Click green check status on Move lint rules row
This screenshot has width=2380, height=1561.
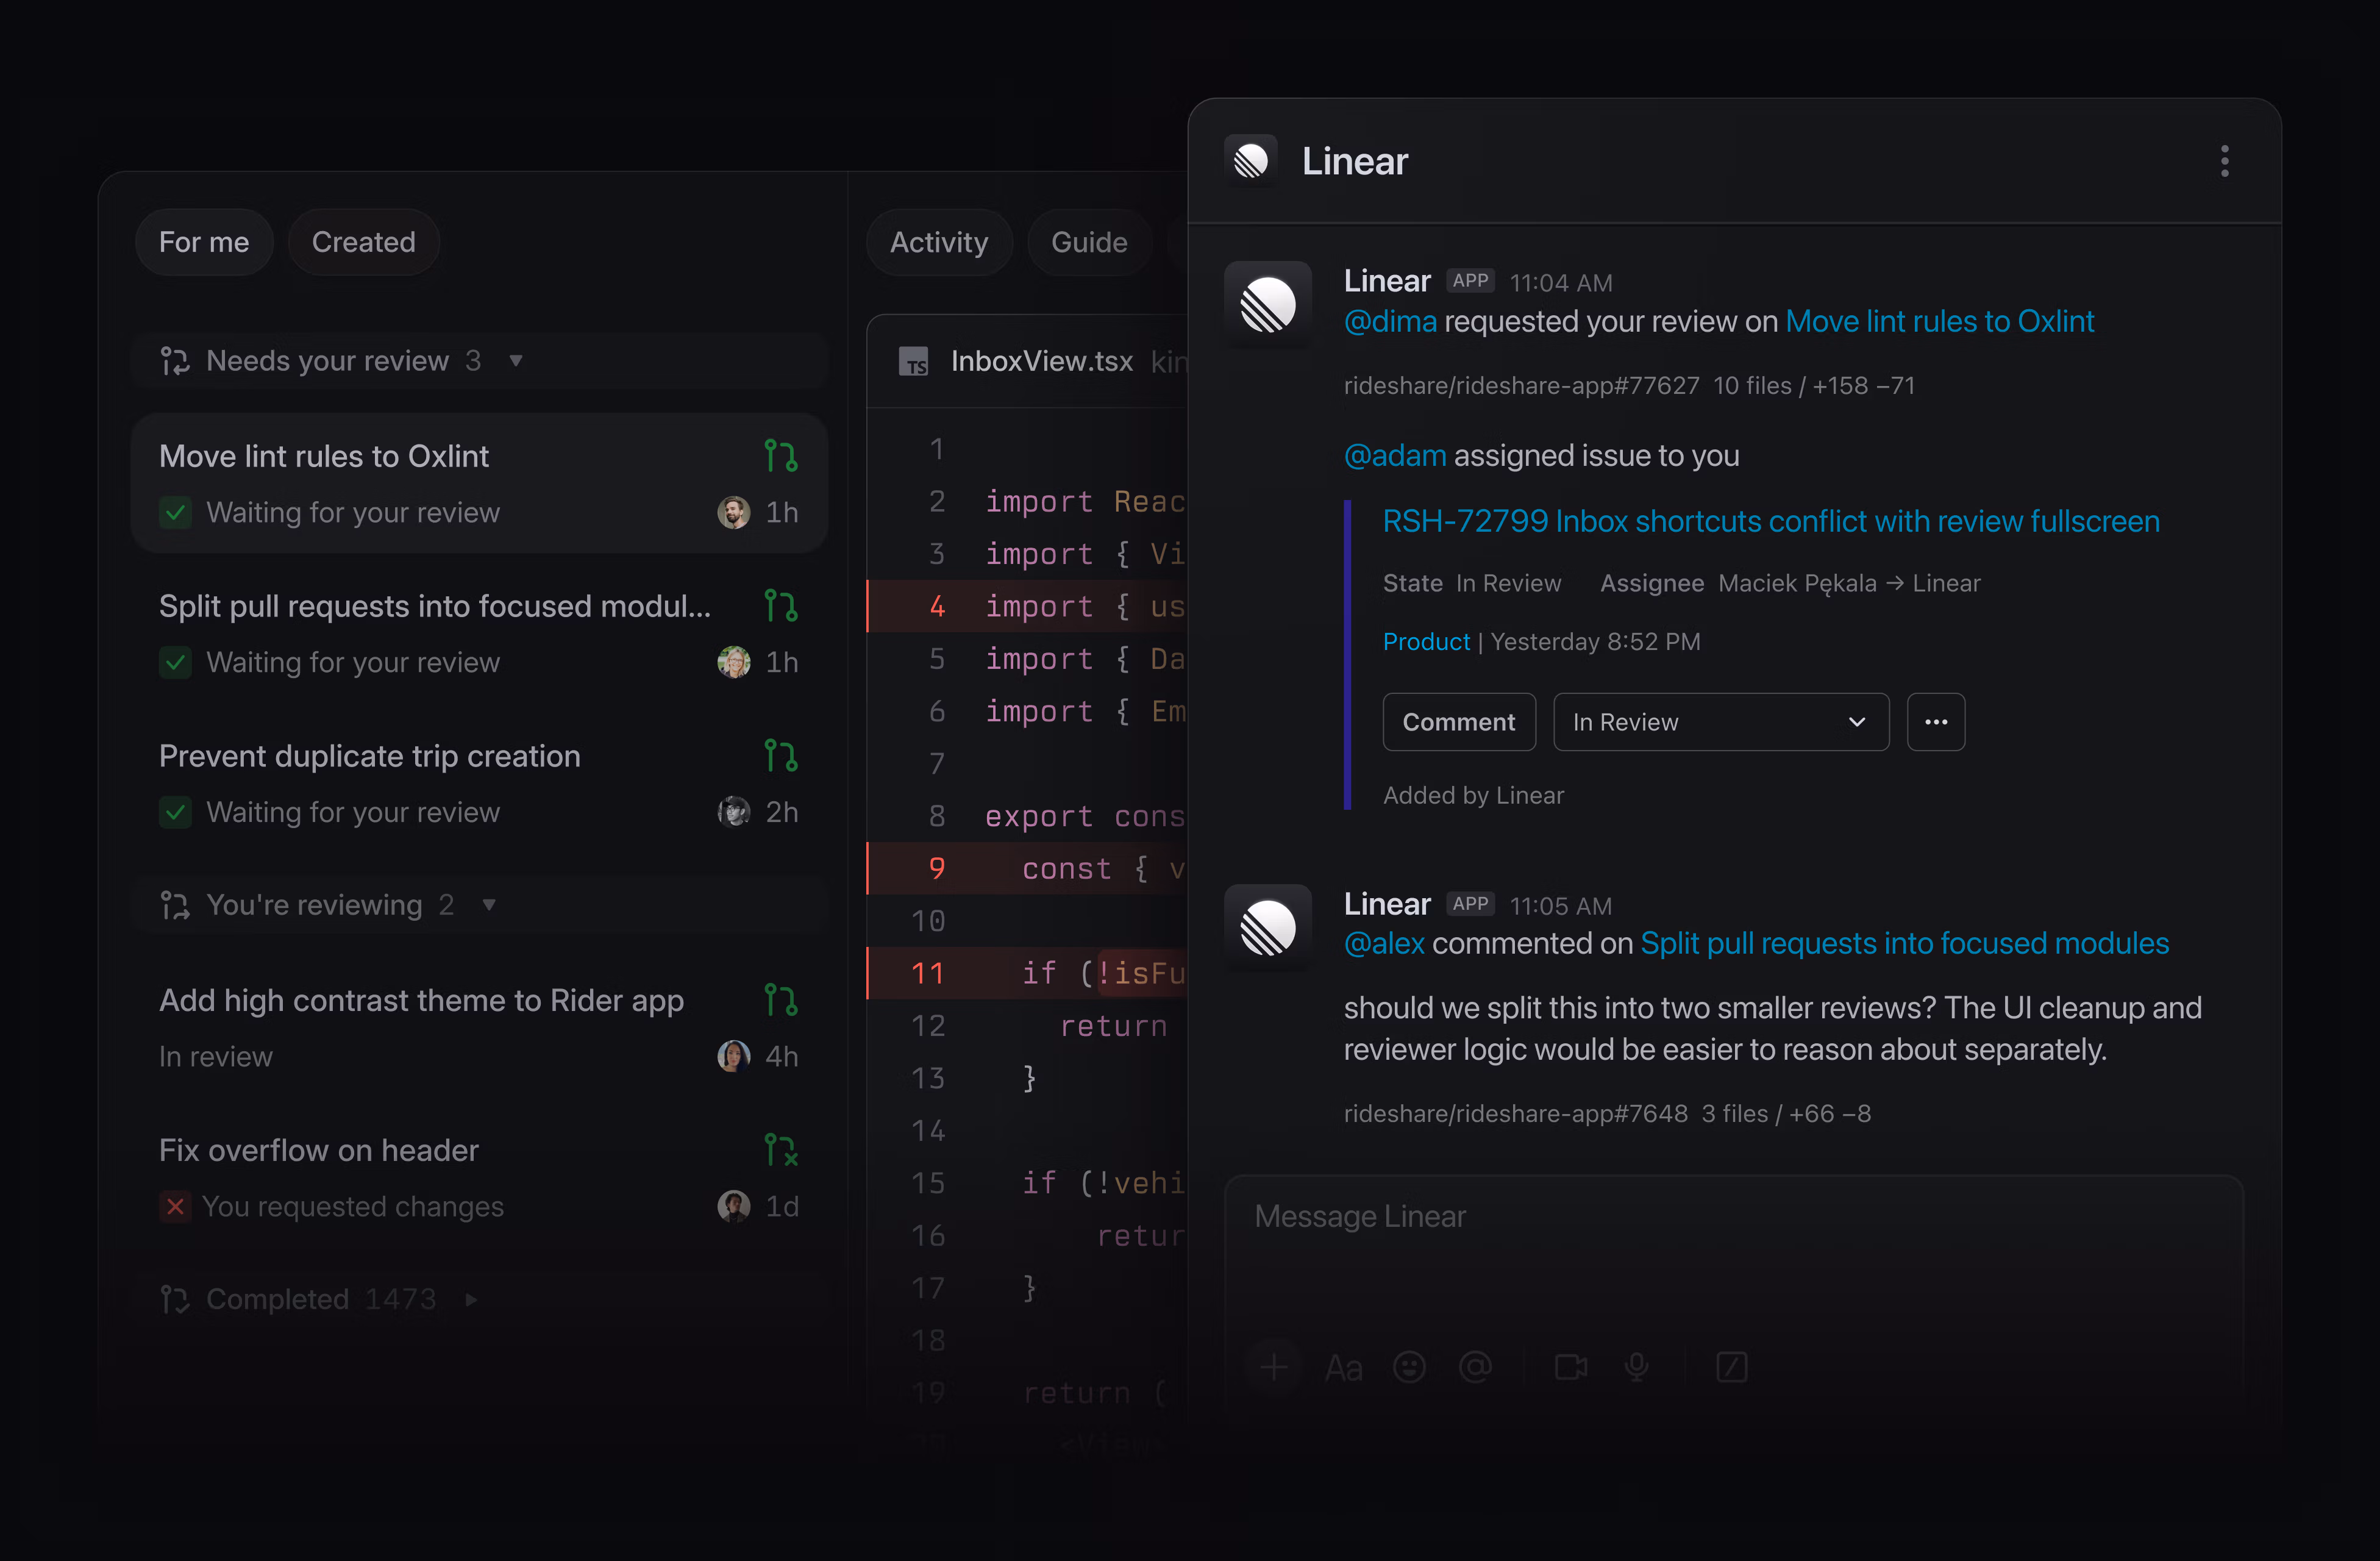175,513
